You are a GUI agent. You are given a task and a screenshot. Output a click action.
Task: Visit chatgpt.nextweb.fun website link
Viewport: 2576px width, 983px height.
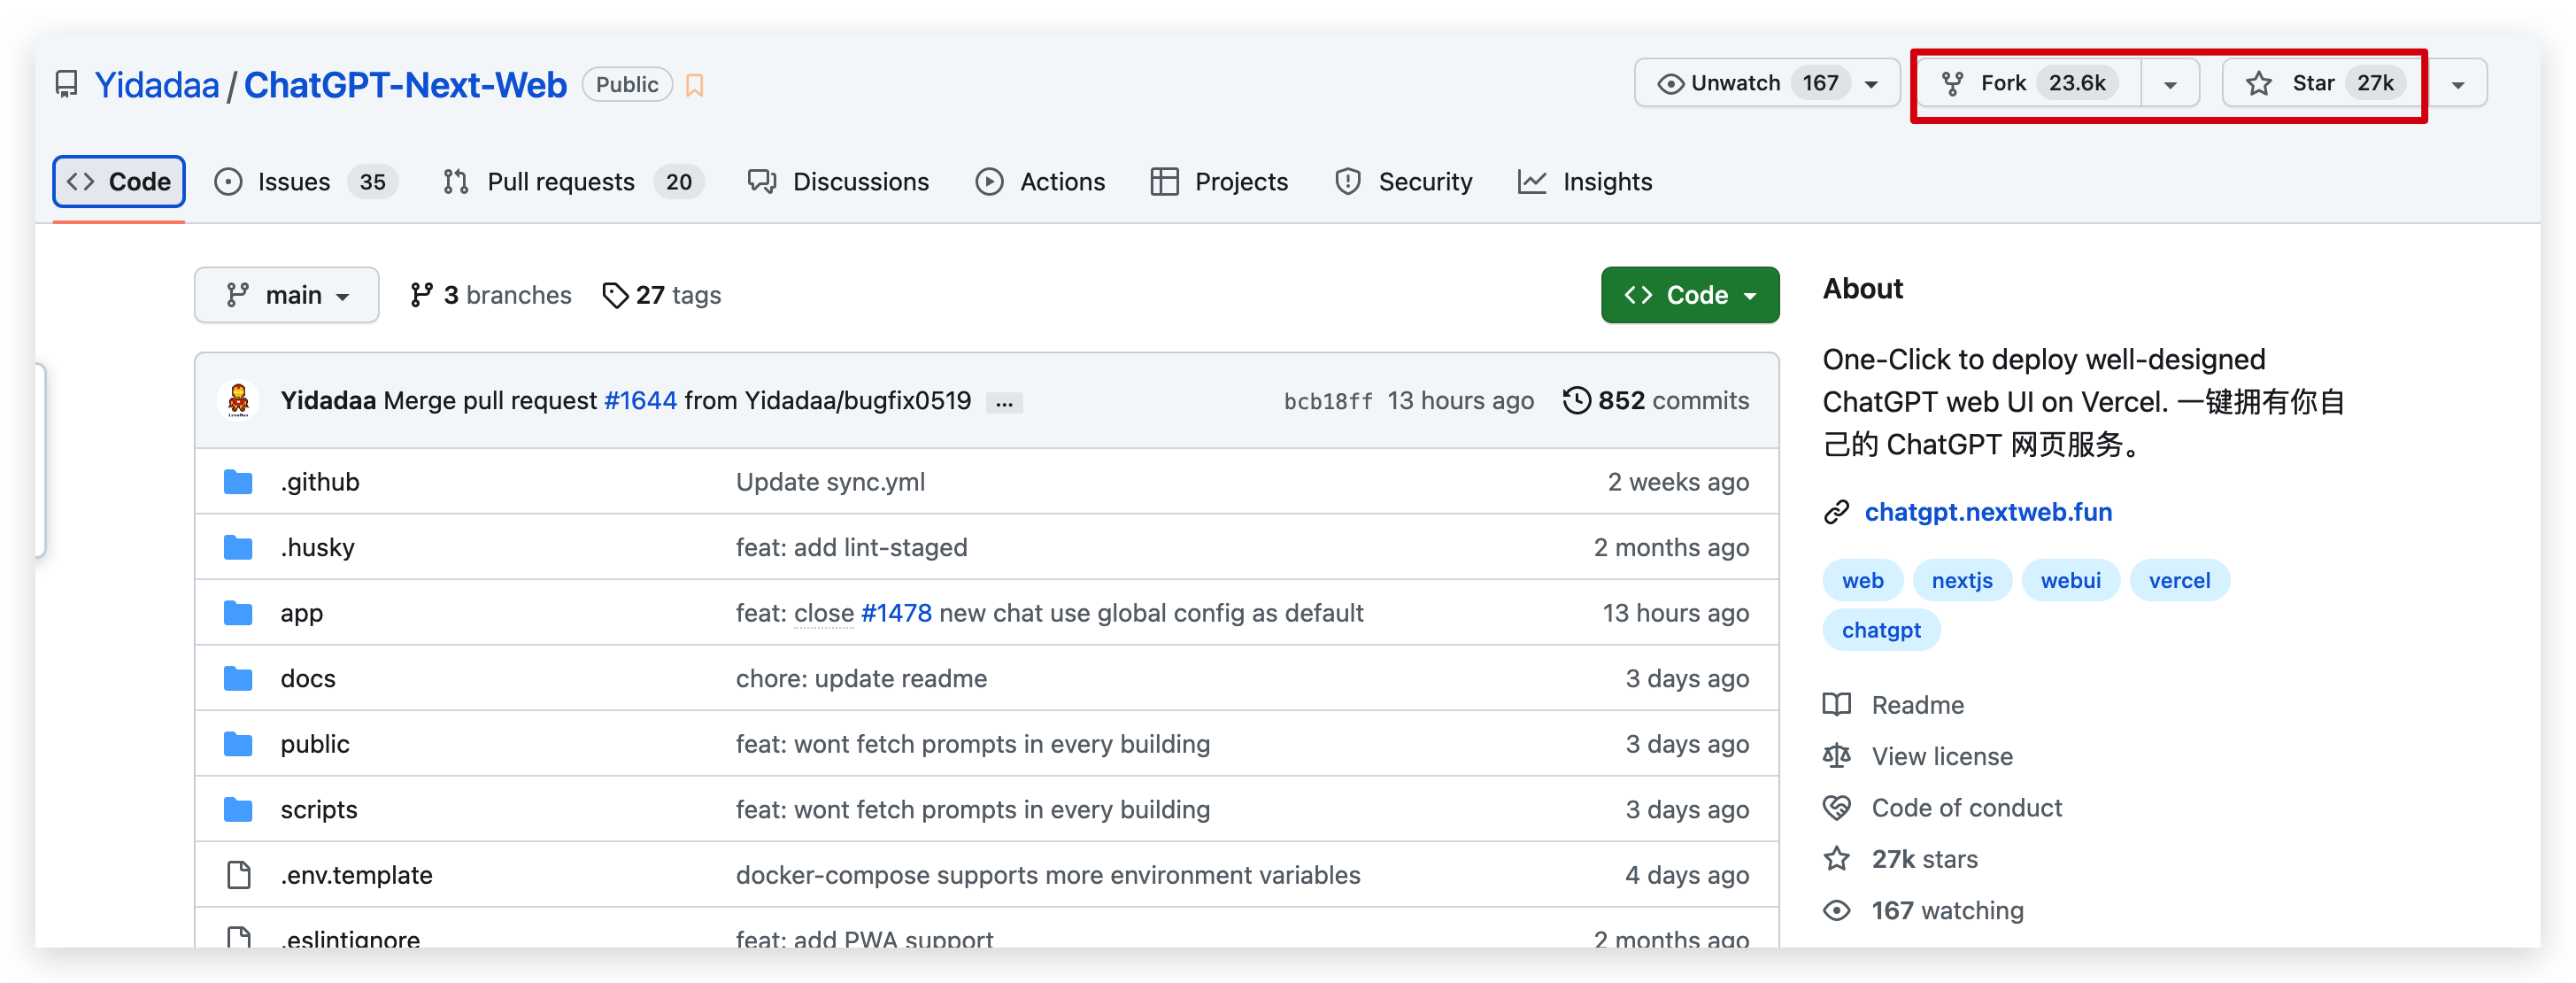tap(1988, 512)
